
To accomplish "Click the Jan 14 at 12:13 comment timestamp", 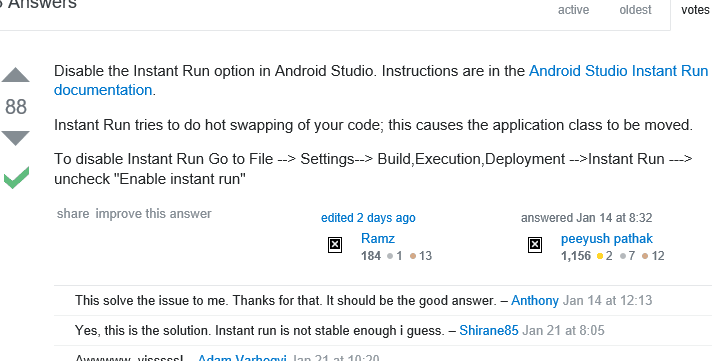I will click(608, 301).
